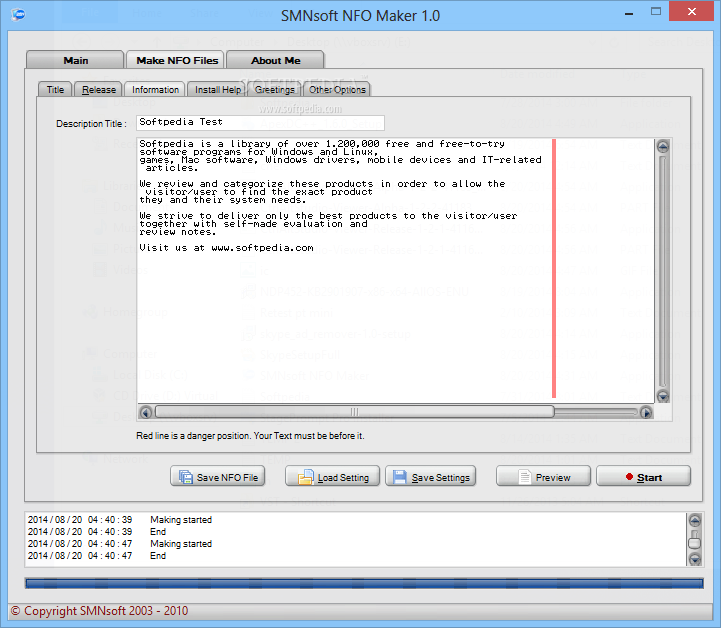The width and height of the screenshot is (721, 628).
Task: Select log entry 'End' at 04:40:39
Action: pyautogui.click(x=97, y=531)
